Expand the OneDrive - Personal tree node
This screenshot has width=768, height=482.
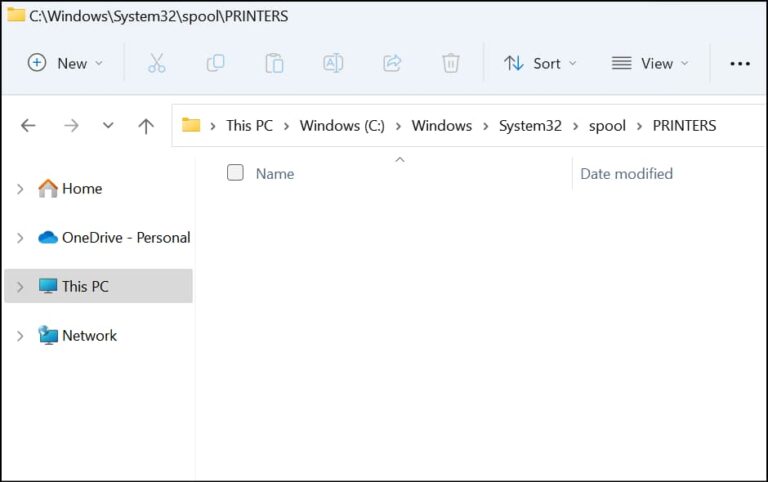20,238
